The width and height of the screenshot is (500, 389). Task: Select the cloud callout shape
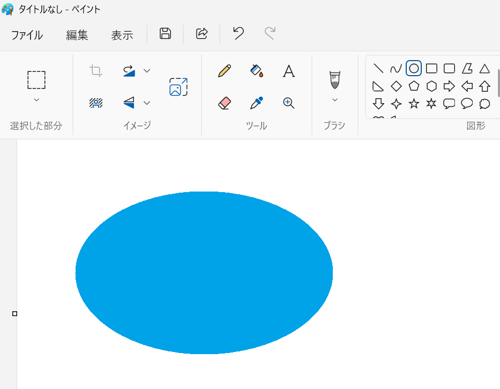click(485, 104)
